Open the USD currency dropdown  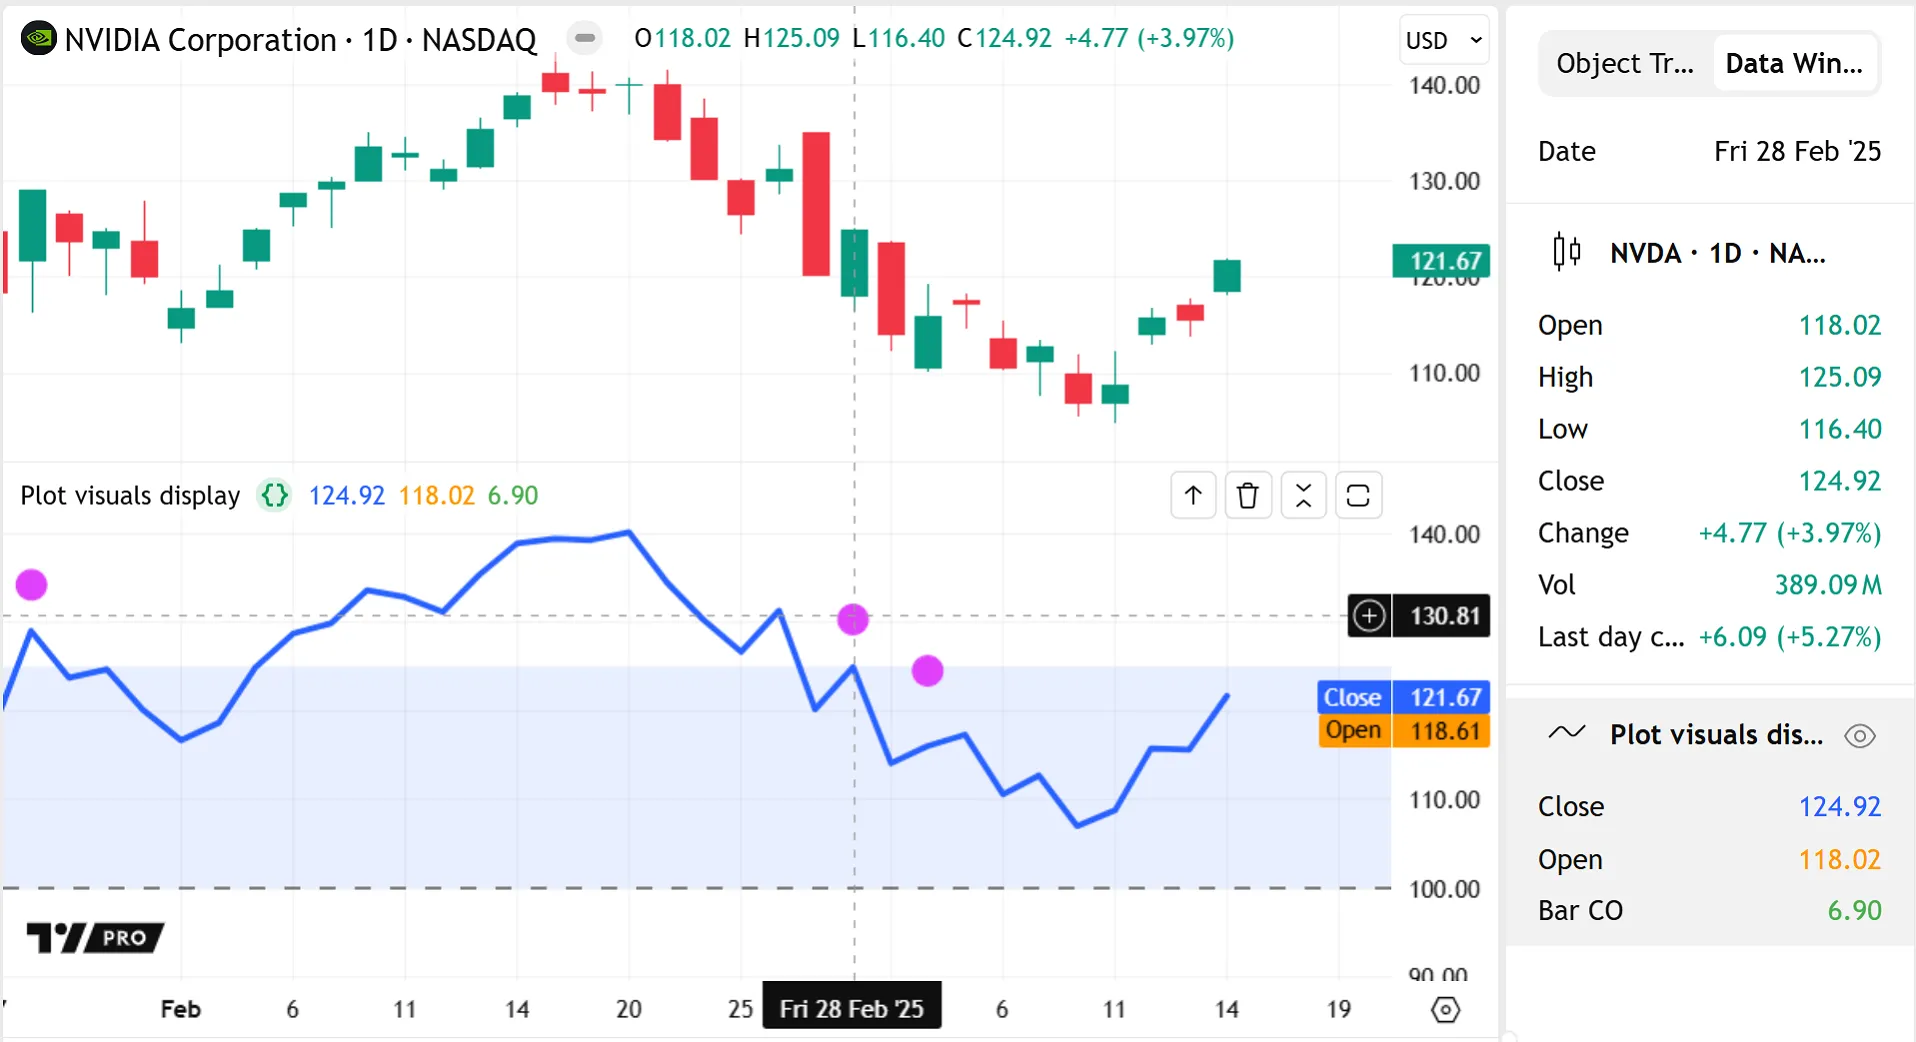1443,40
